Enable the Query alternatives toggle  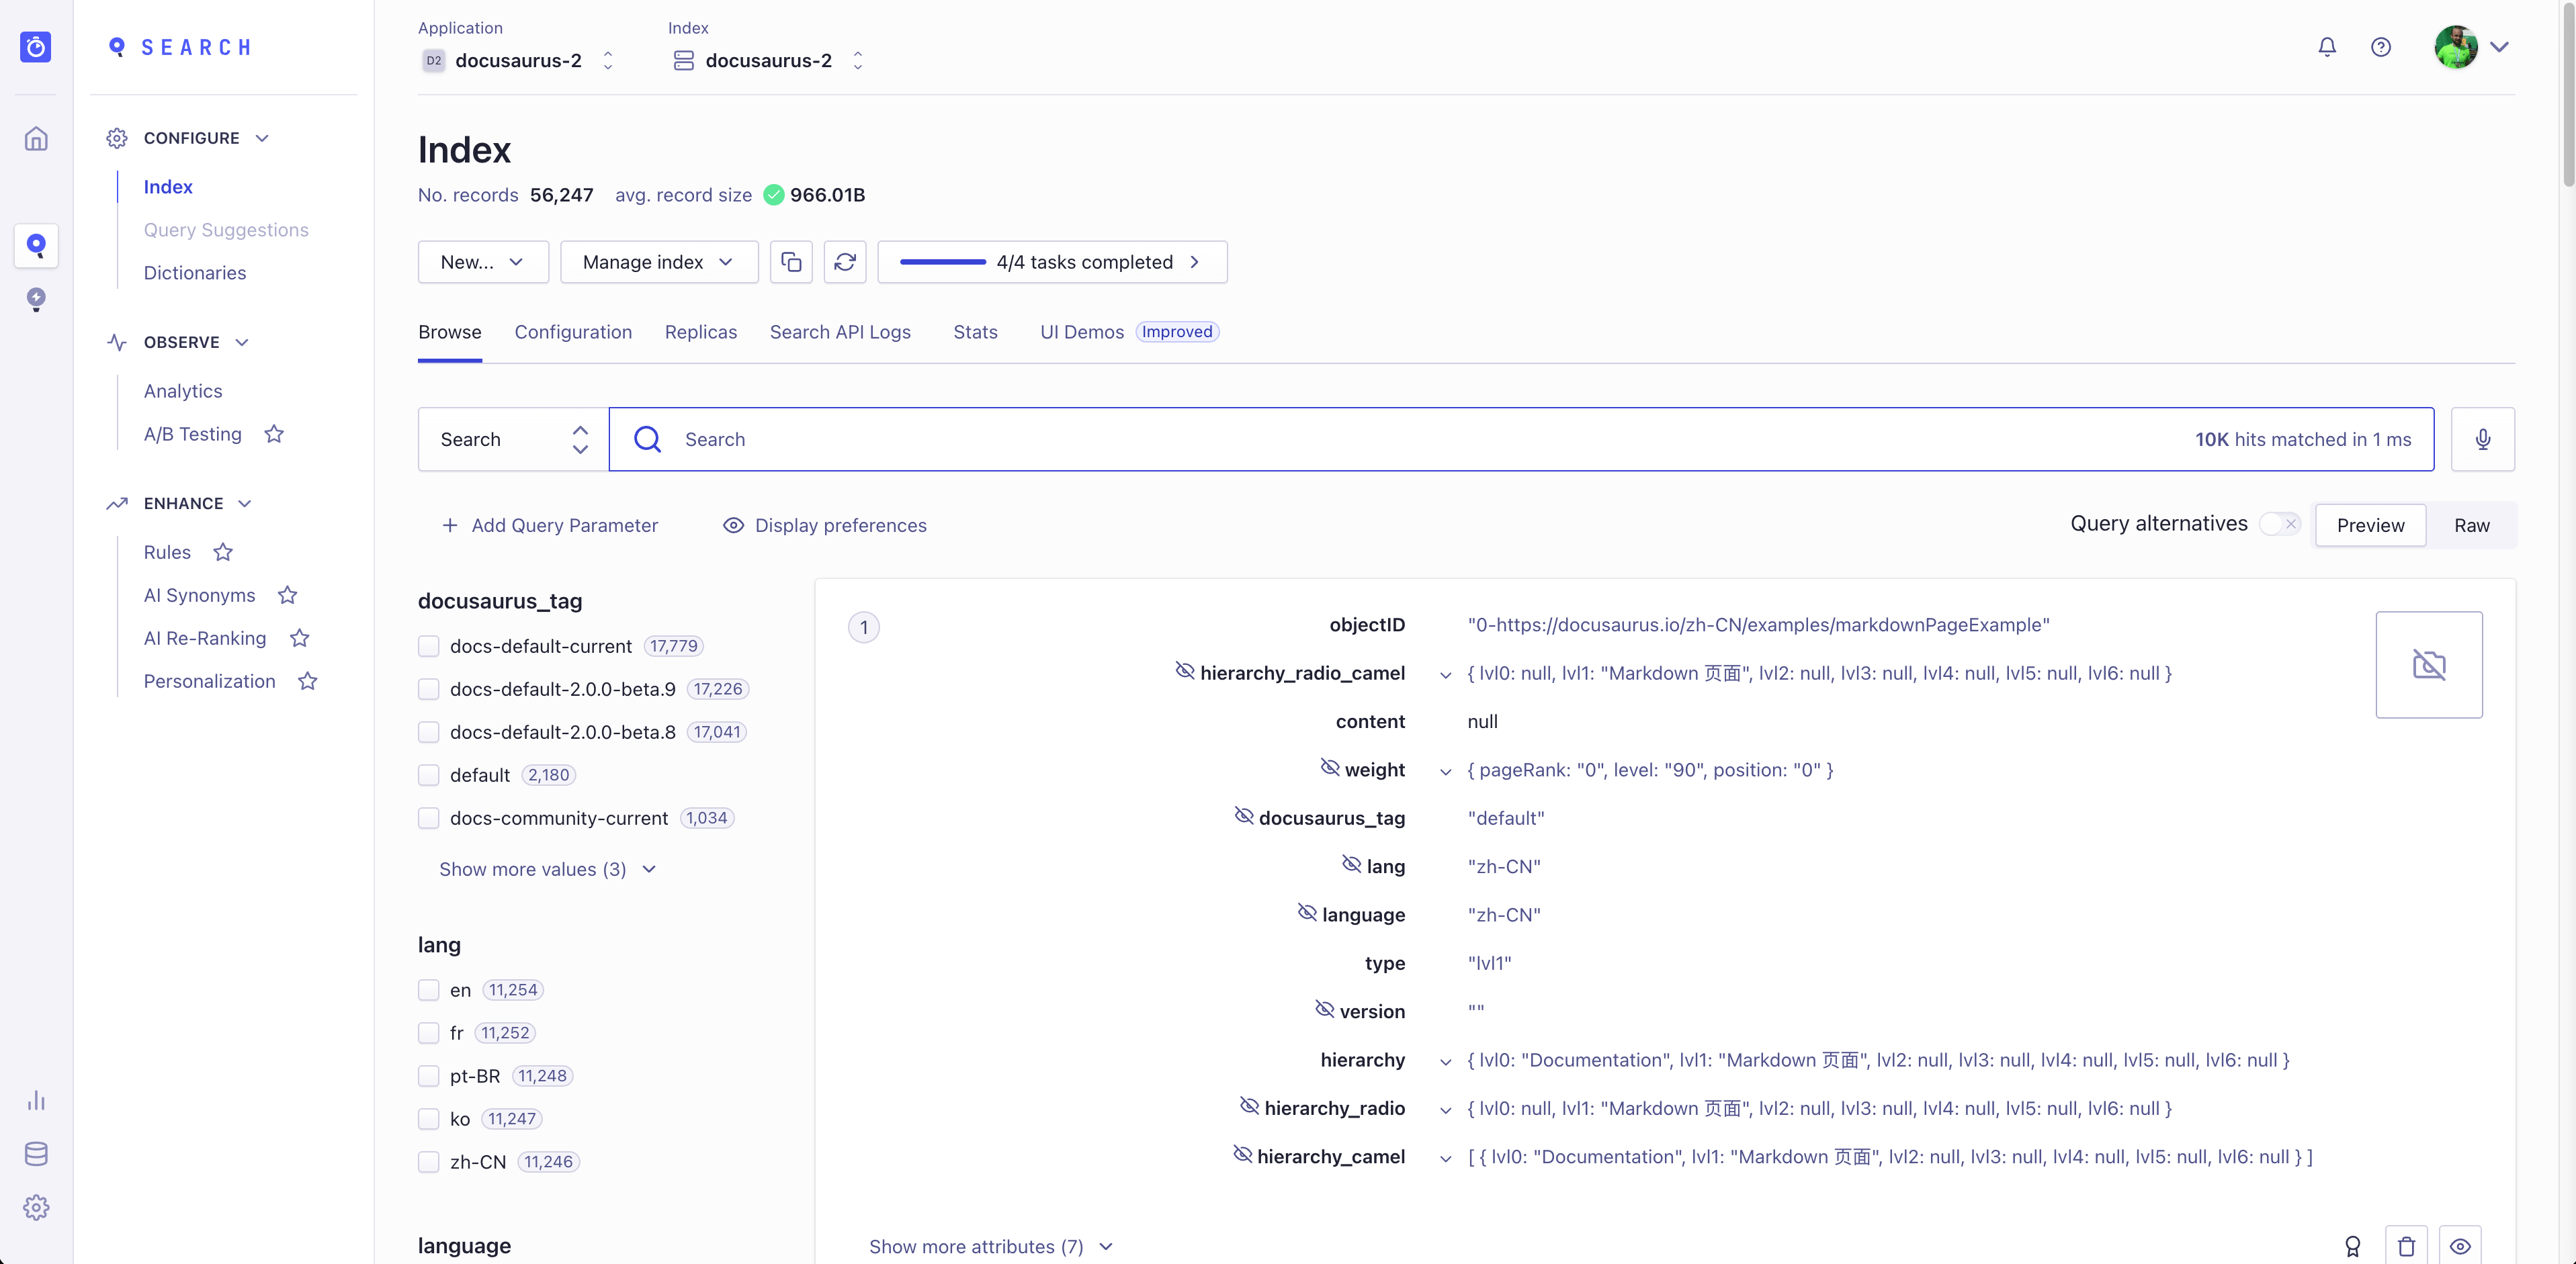(x=2280, y=523)
